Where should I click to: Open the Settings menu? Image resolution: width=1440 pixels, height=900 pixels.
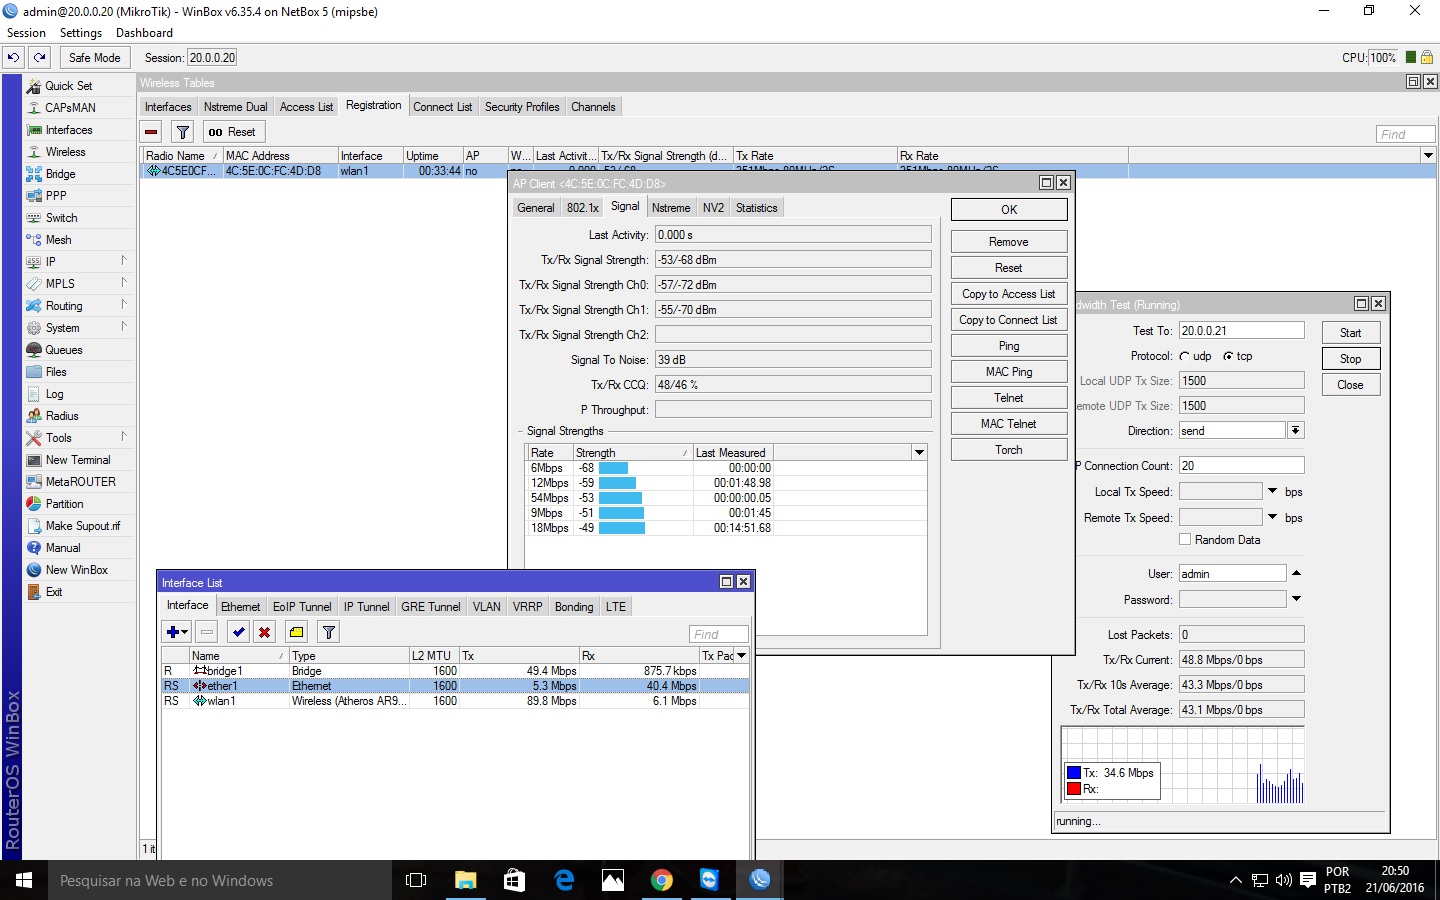click(x=80, y=33)
